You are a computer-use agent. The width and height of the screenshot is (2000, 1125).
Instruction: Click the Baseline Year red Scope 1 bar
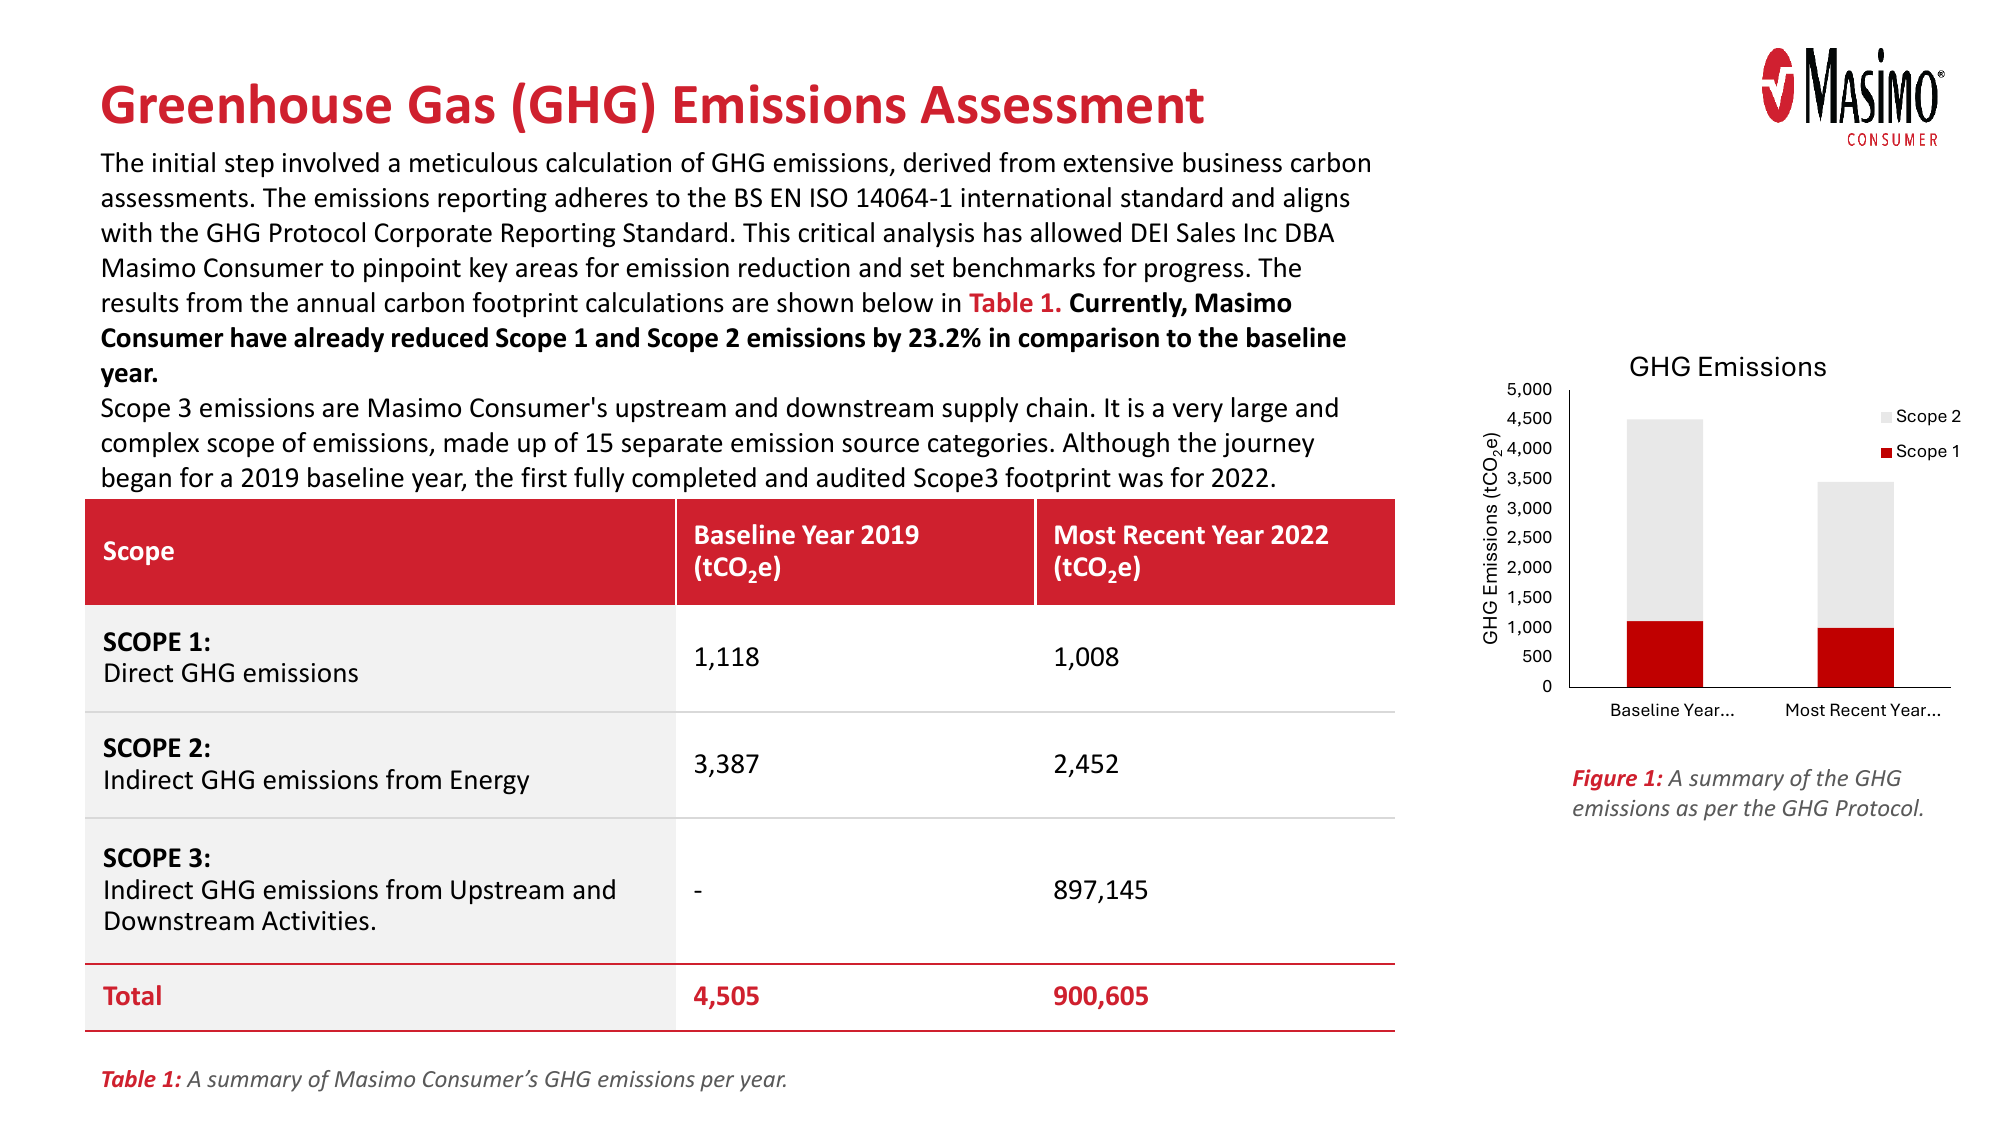pyautogui.click(x=1665, y=654)
